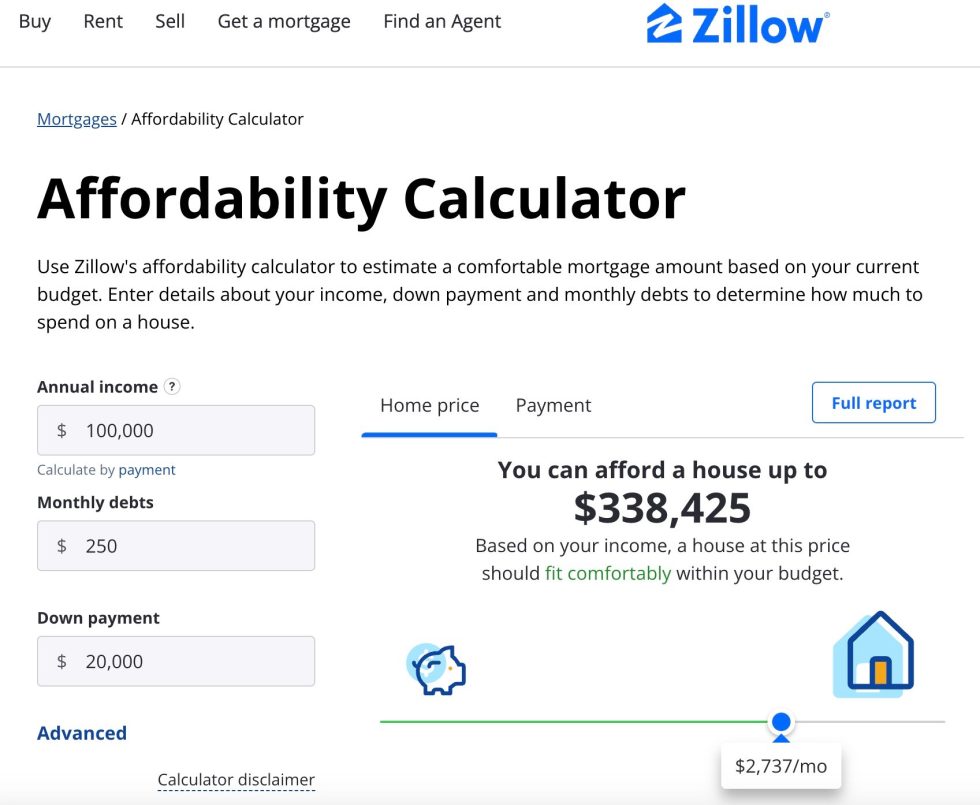Click the Annual income help question-mark icon
The width and height of the screenshot is (980, 805).
172,387
